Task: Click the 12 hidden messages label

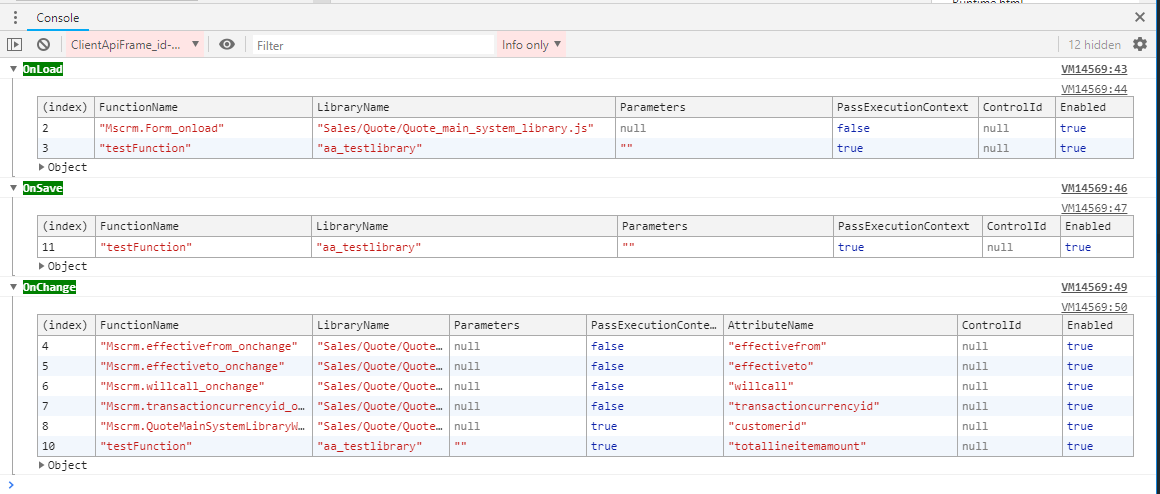Action: coord(1094,44)
